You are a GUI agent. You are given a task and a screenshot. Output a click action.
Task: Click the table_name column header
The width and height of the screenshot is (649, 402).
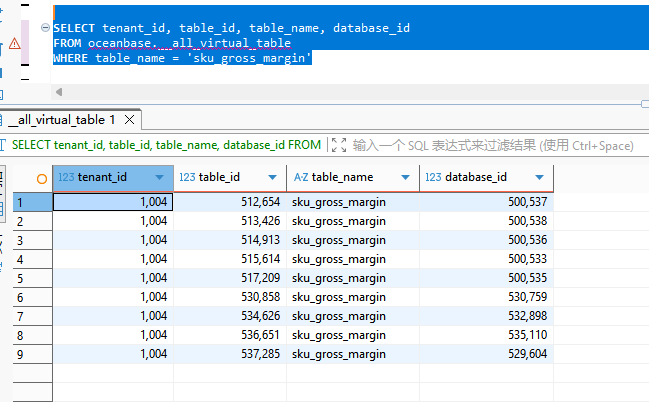pyautogui.click(x=342, y=177)
